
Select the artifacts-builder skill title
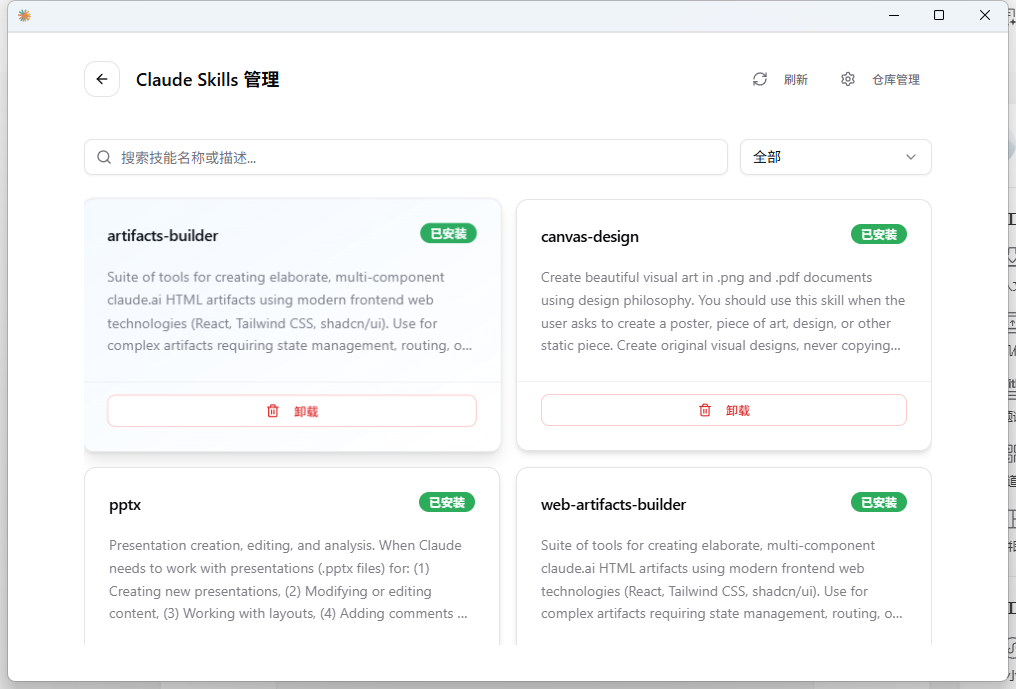pos(163,235)
